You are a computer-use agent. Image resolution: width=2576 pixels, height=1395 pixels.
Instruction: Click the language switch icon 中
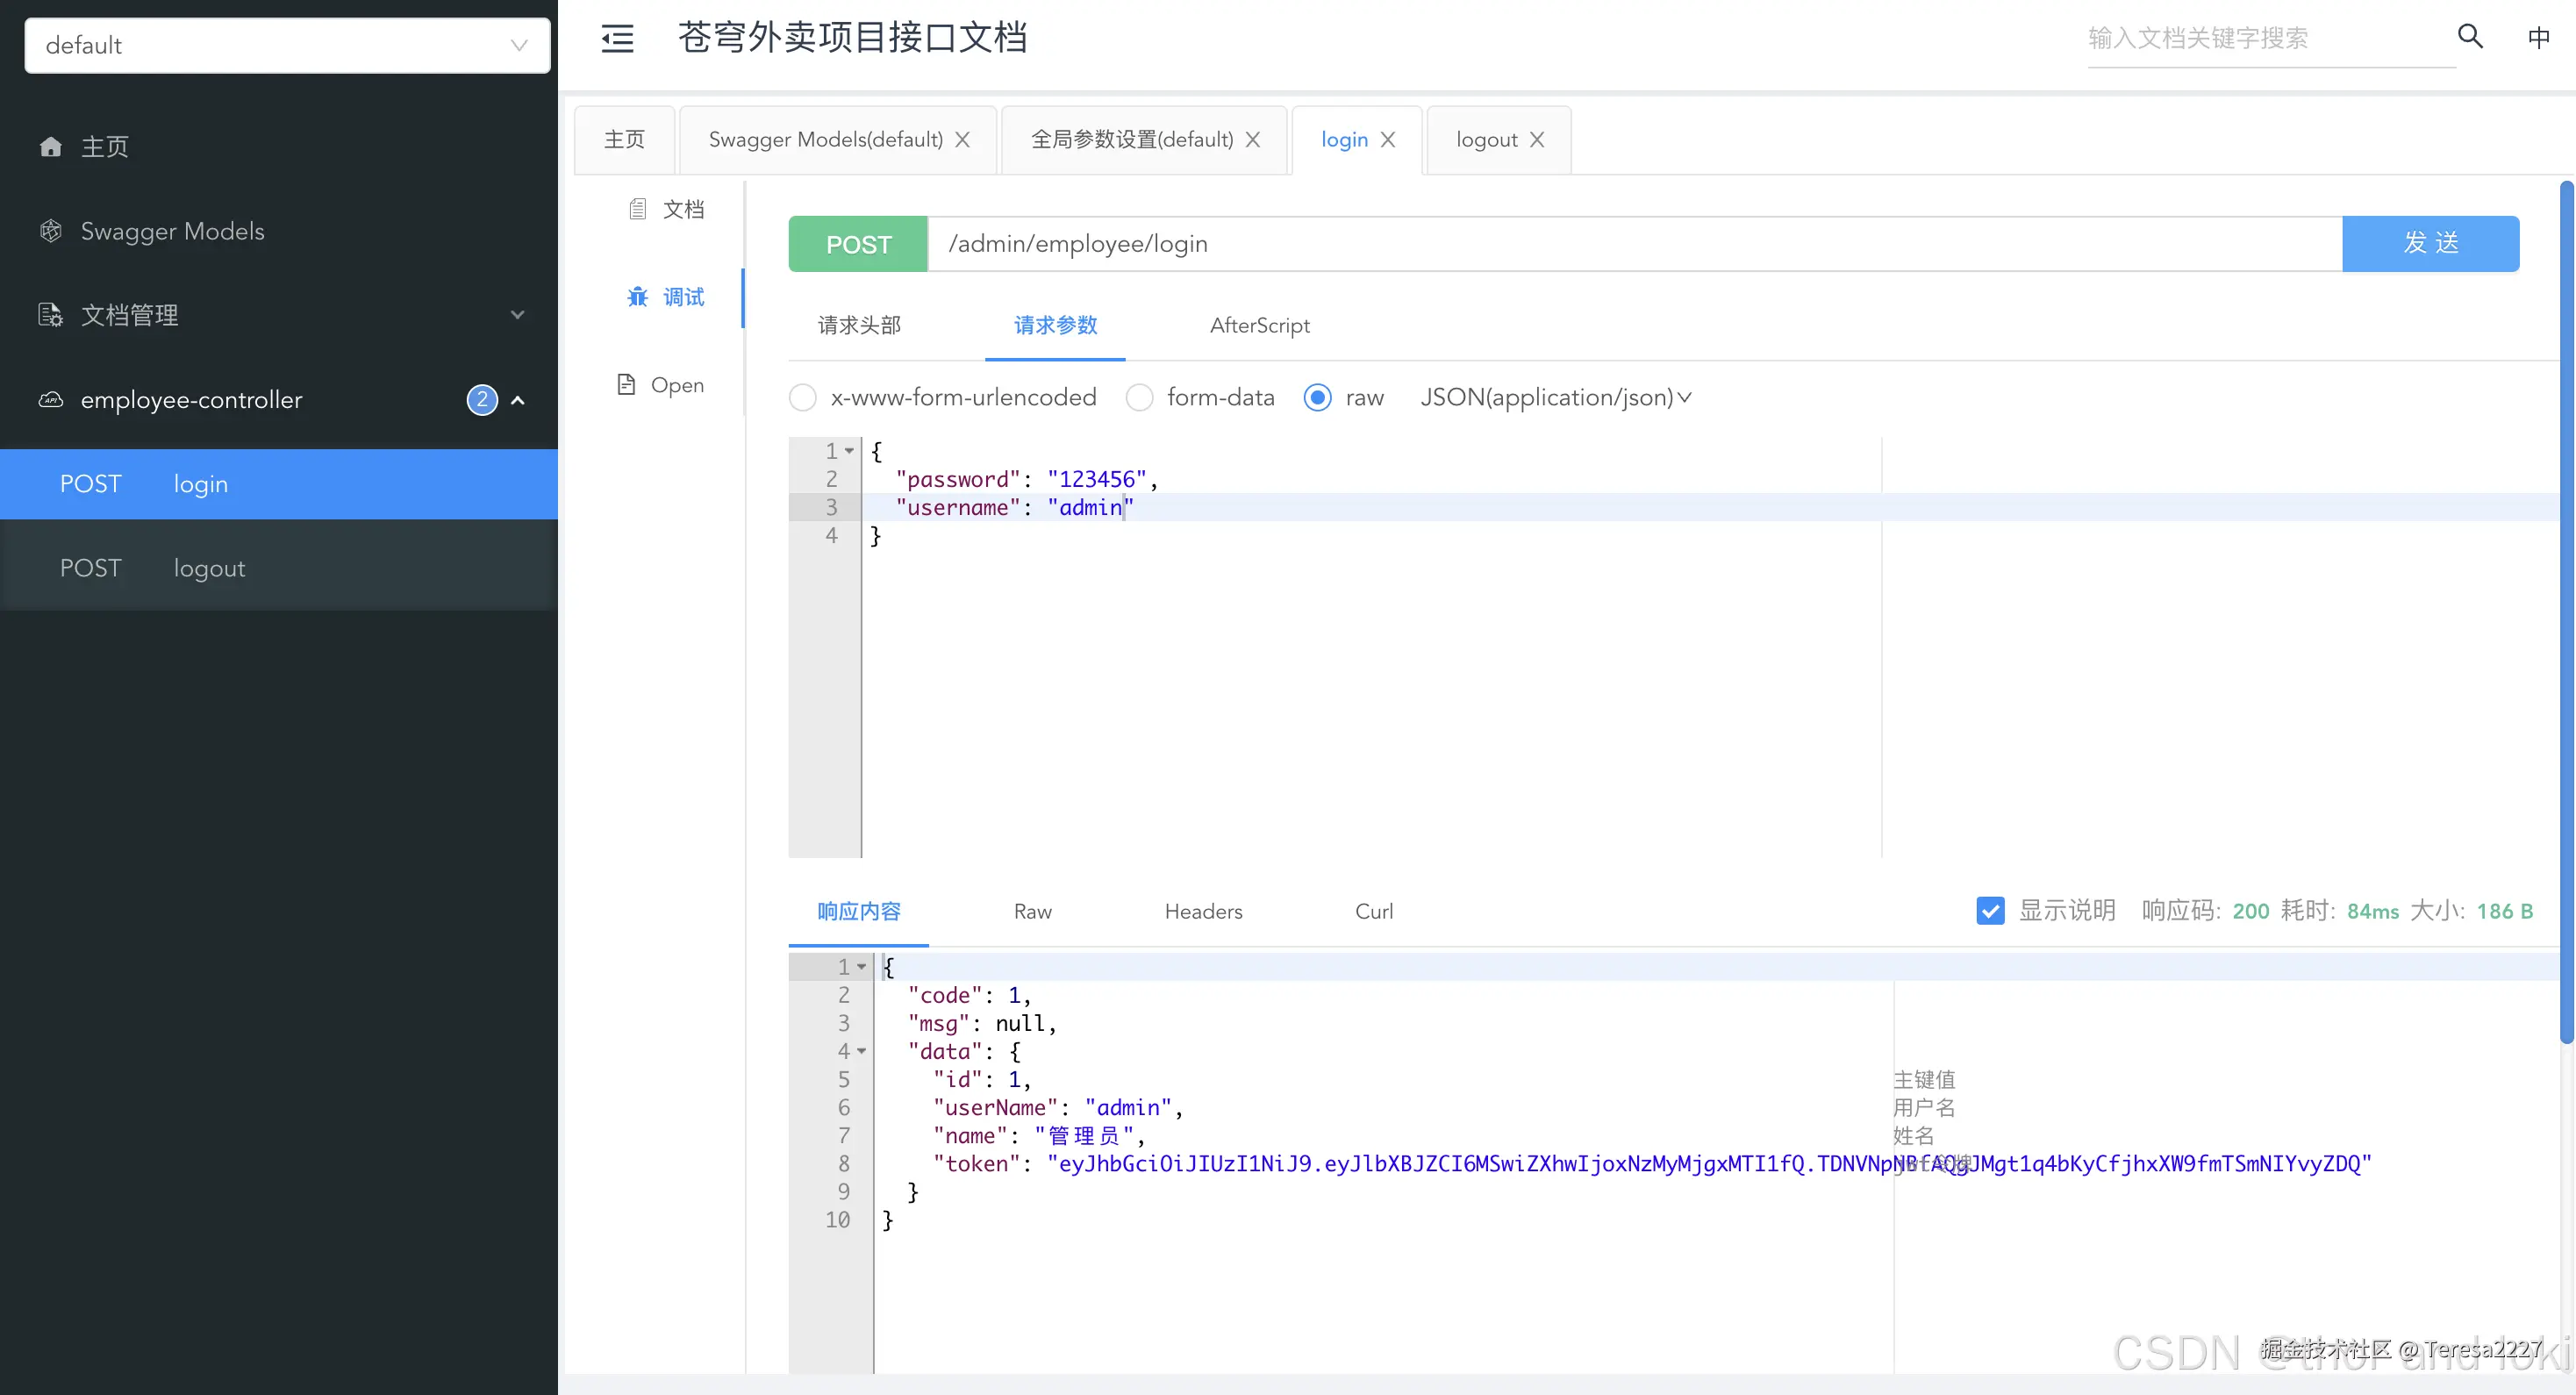click(2538, 38)
